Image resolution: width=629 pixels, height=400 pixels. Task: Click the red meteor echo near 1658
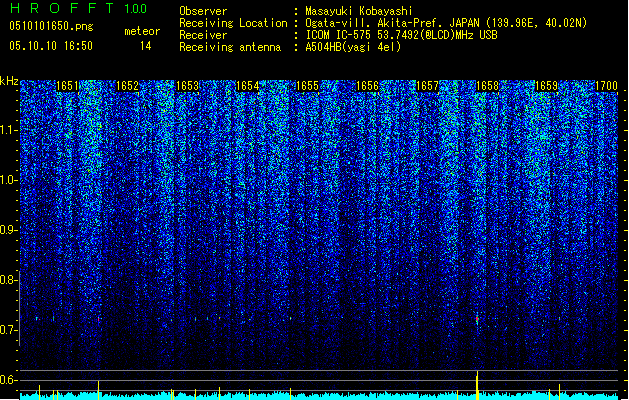click(x=477, y=319)
